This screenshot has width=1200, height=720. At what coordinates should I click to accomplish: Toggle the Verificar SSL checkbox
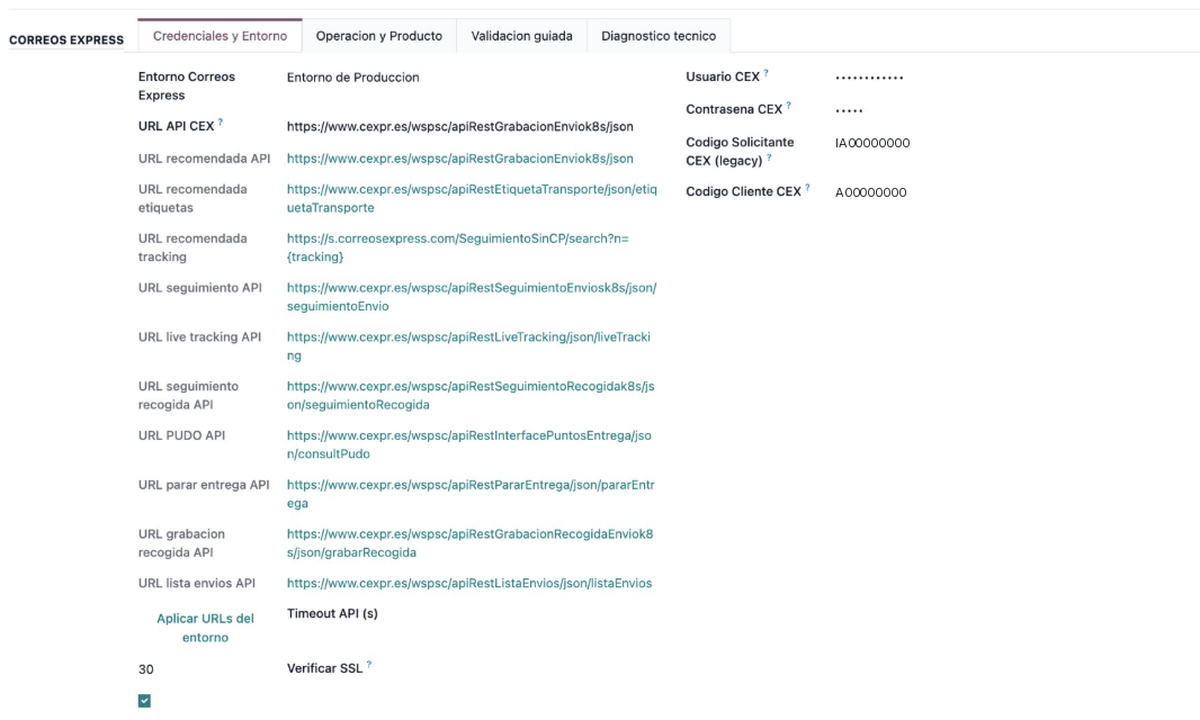pos(144,701)
